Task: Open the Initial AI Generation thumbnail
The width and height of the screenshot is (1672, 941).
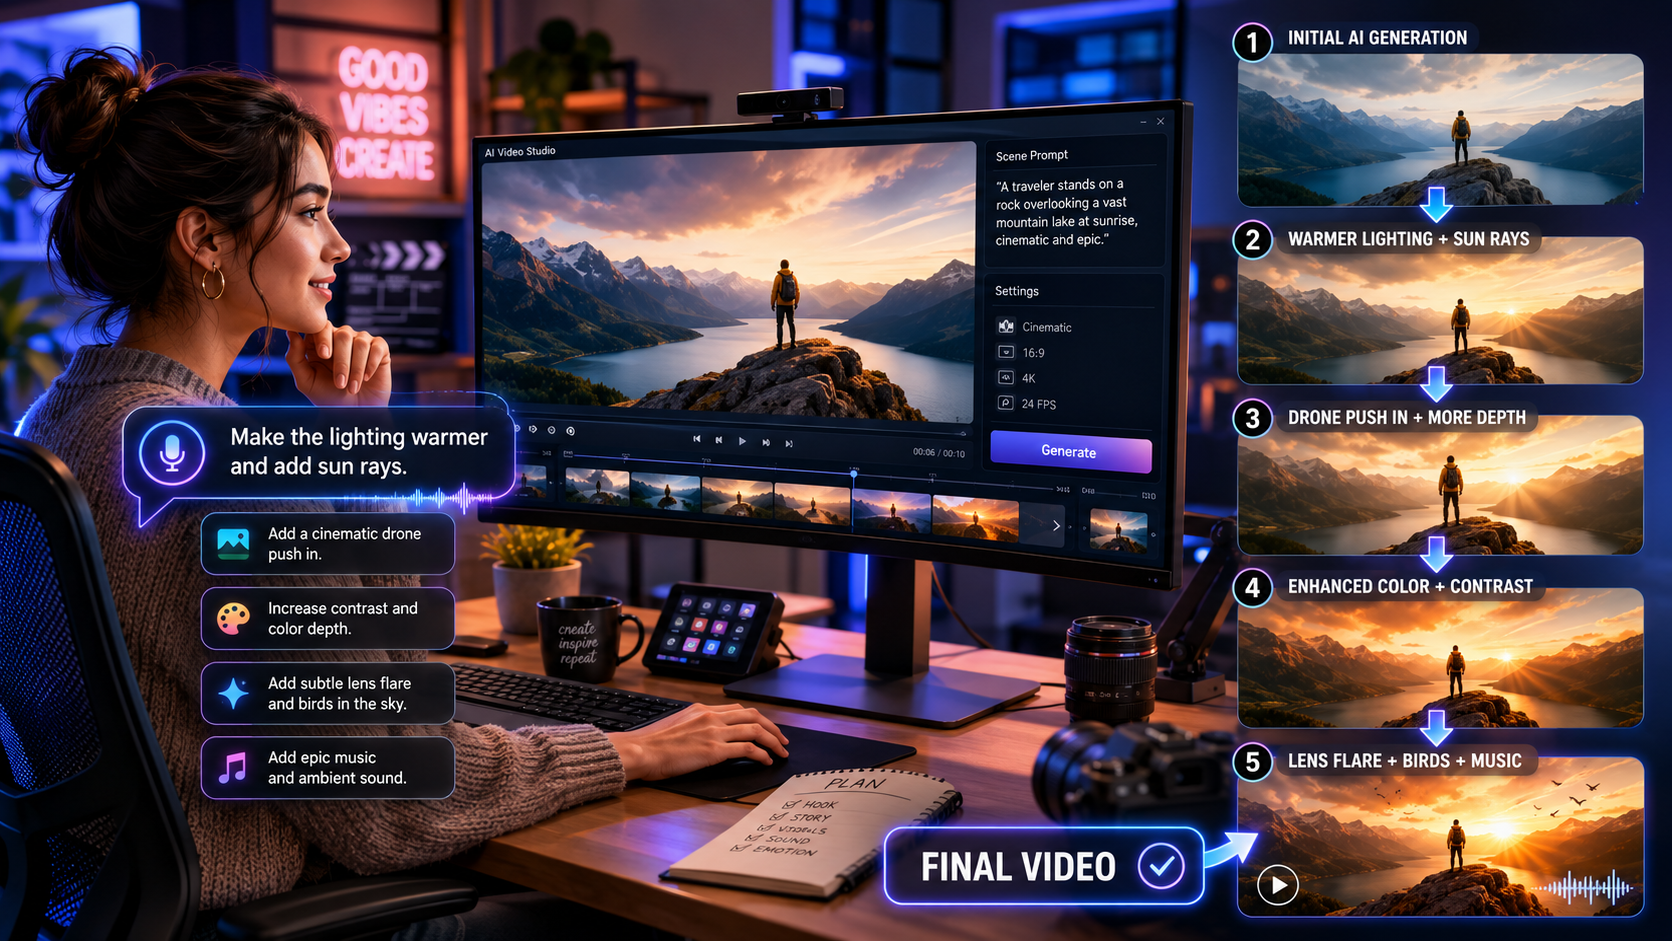Action: pyautogui.click(x=1440, y=130)
